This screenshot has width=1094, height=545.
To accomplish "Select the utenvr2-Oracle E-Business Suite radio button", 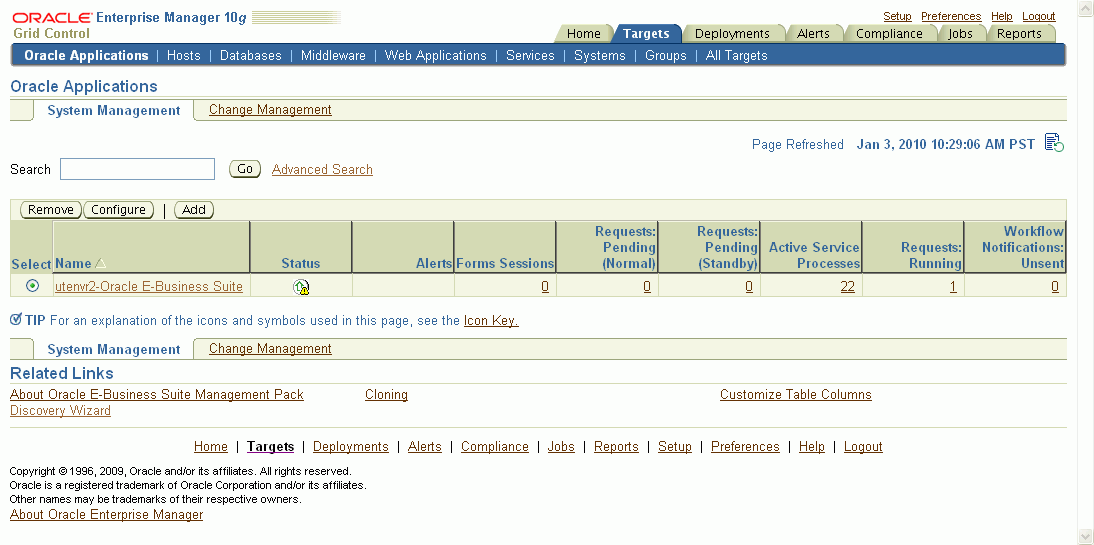I will tap(32, 285).
